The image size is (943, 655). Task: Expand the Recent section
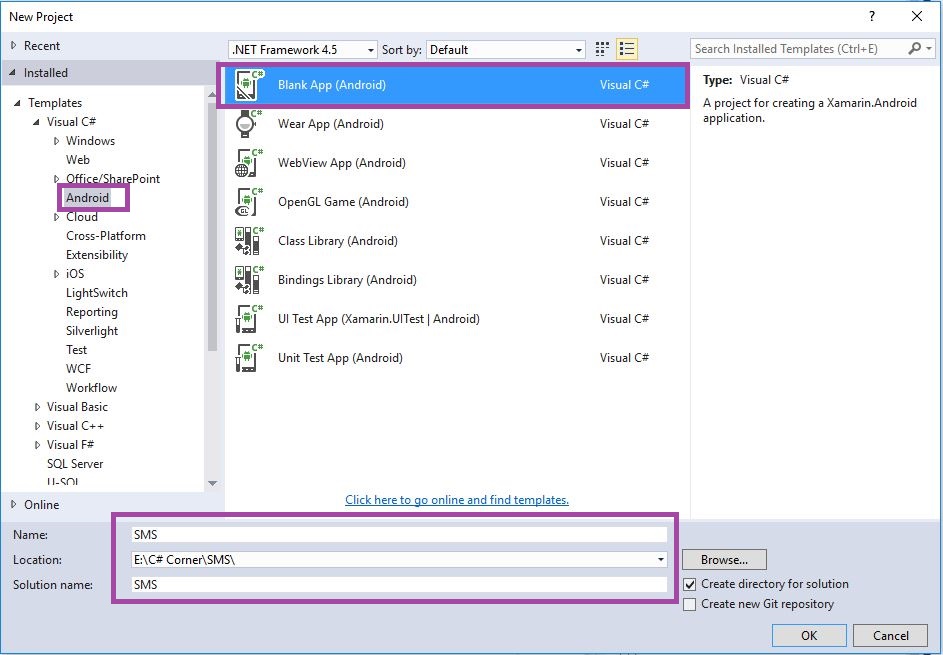tap(13, 46)
